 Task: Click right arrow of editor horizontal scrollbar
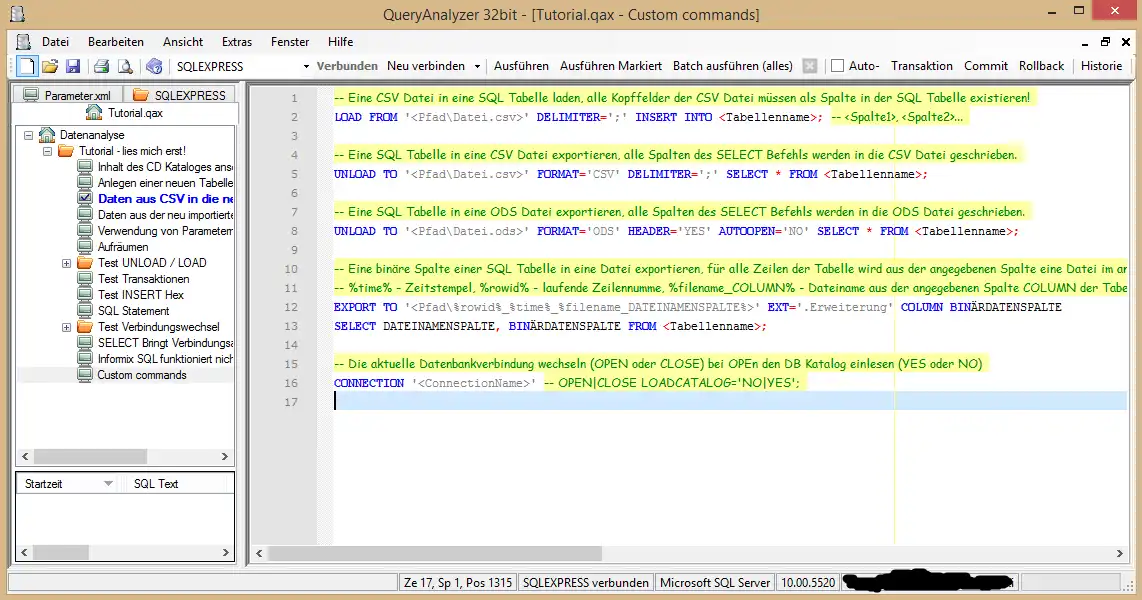click(x=1119, y=553)
